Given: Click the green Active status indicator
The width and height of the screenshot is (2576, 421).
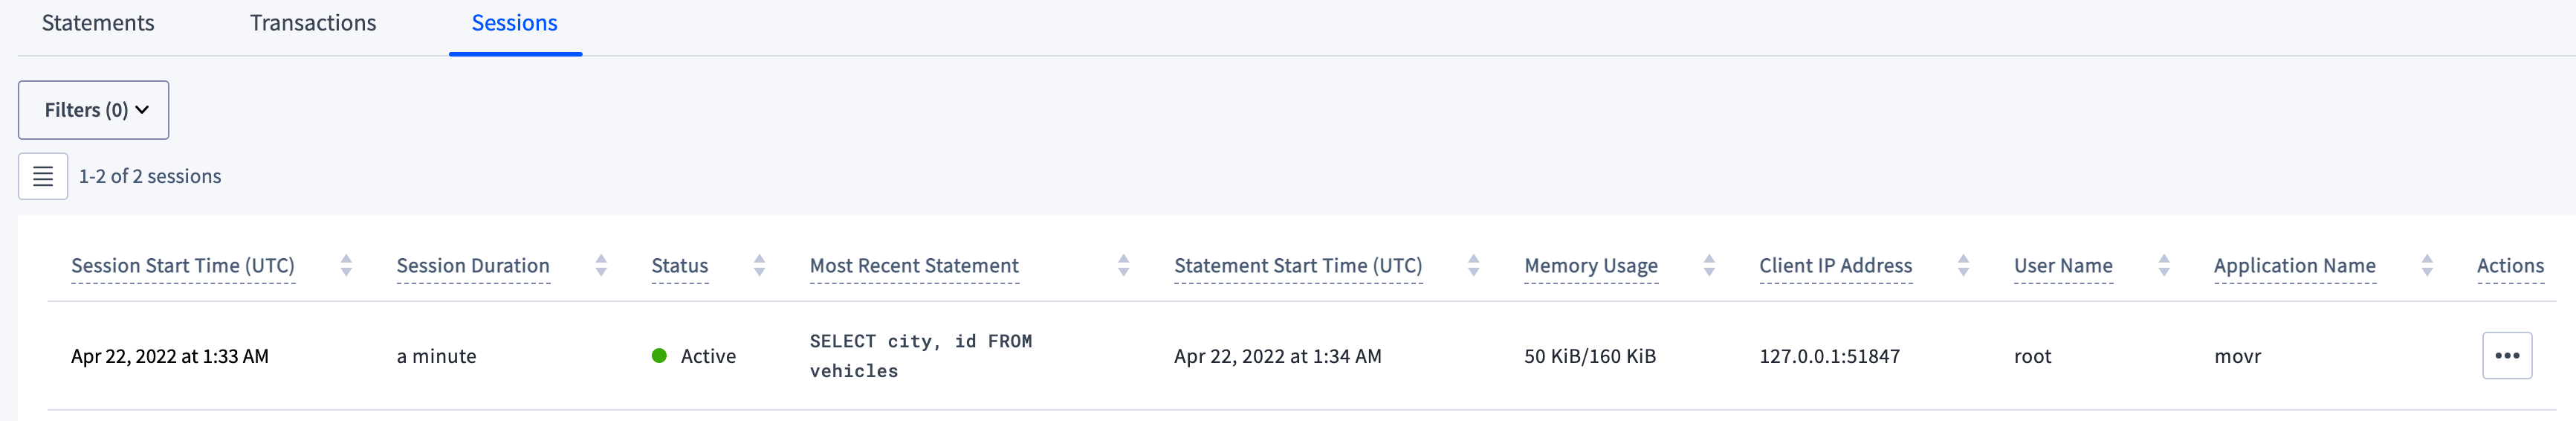Looking at the screenshot, I should click(659, 355).
